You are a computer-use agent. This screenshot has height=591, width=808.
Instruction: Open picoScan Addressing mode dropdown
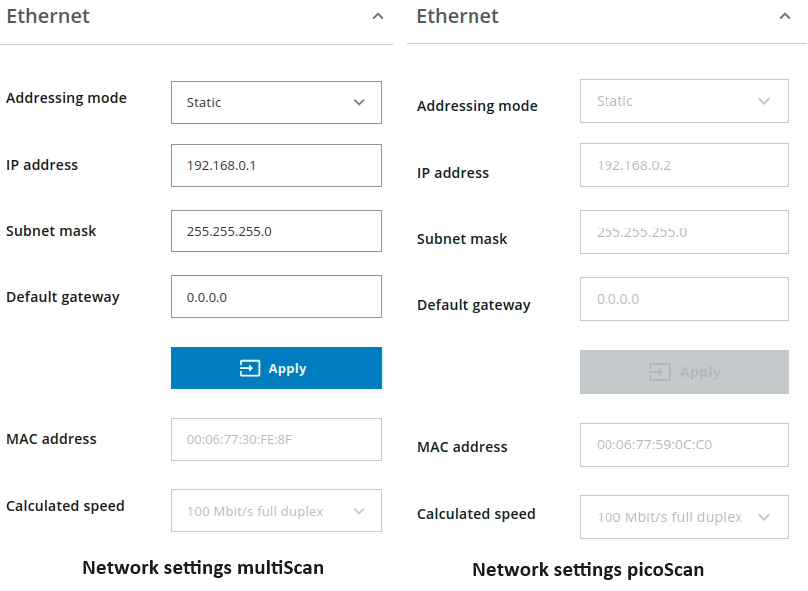click(x=684, y=101)
